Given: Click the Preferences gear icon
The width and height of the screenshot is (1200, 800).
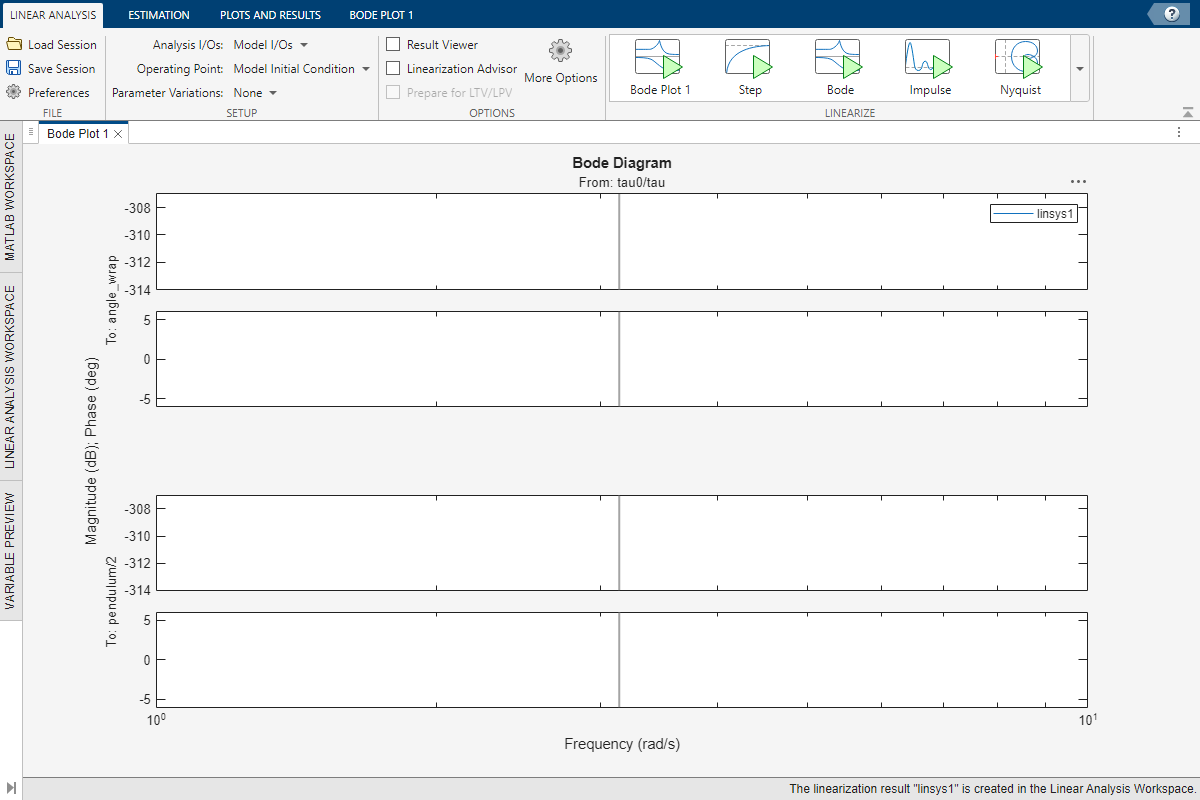Looking at the screenshot, I should (16, 92).
